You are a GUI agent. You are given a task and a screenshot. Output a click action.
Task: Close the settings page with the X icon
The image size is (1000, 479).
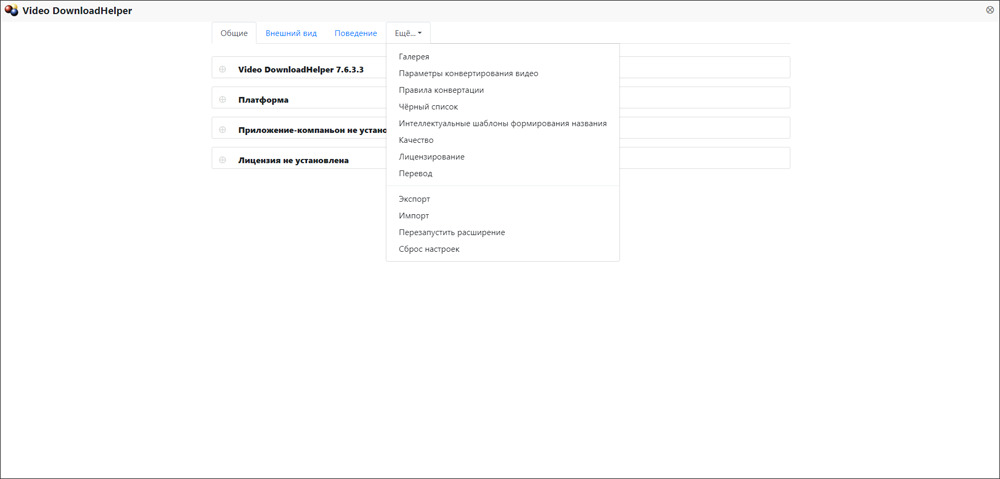coord(989,10)
